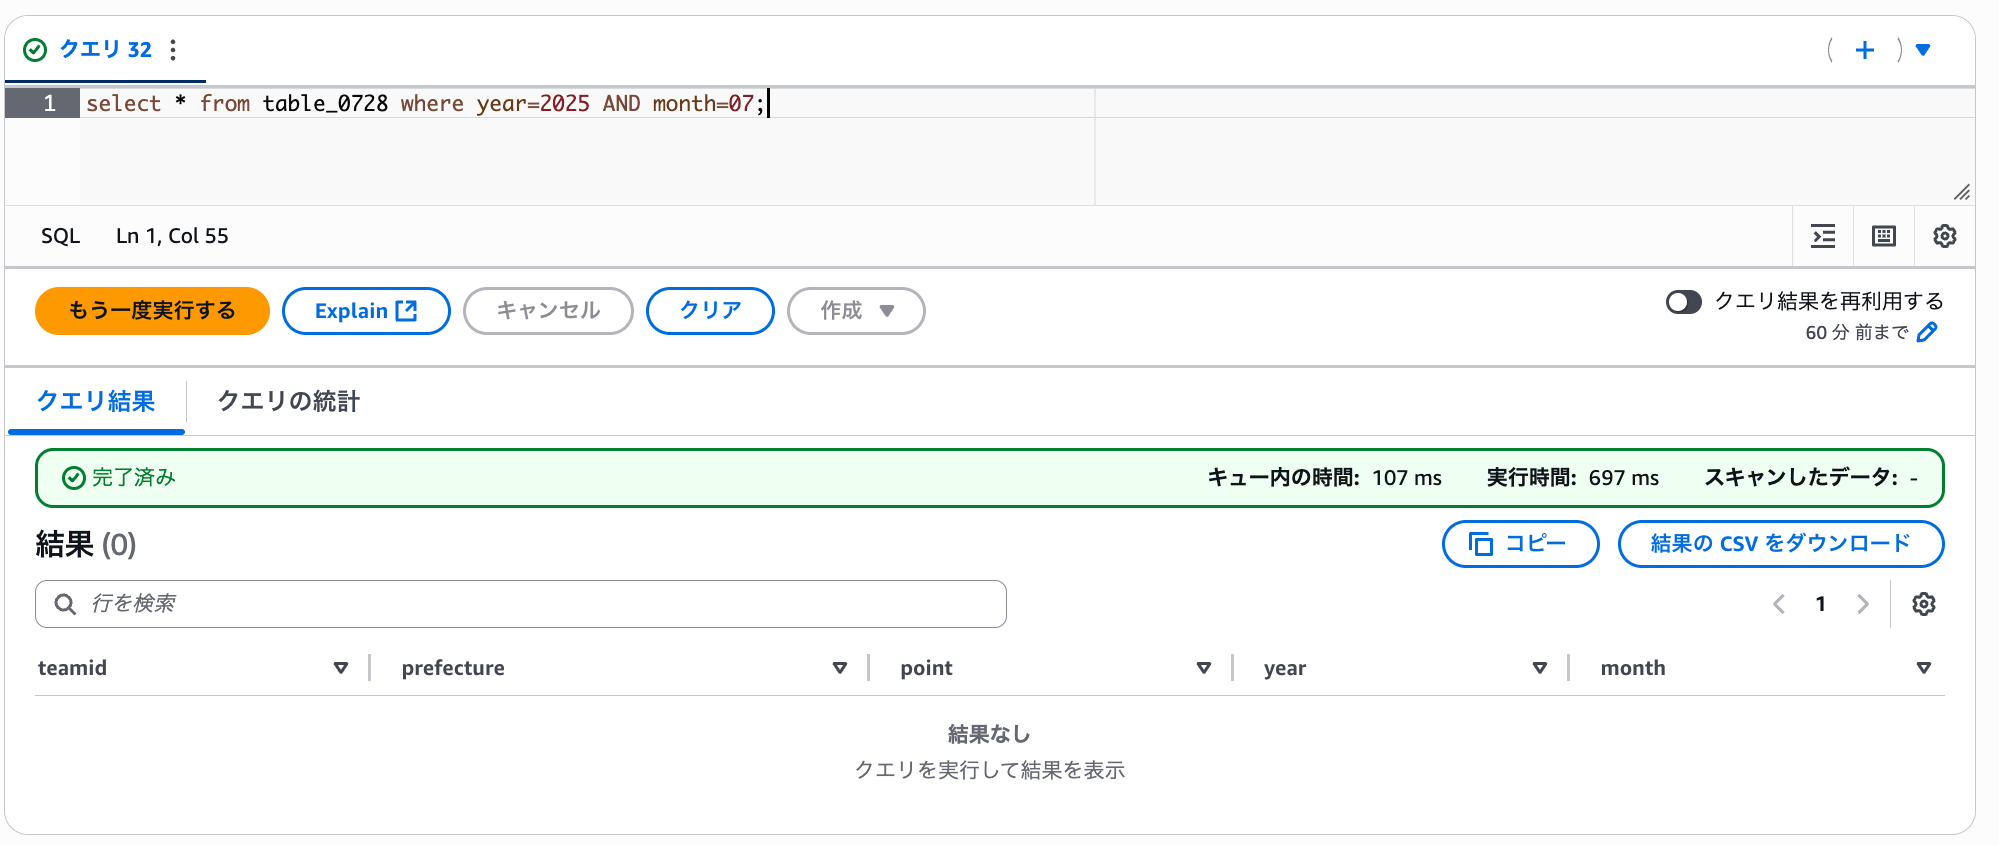Click the クリア button

710,311
